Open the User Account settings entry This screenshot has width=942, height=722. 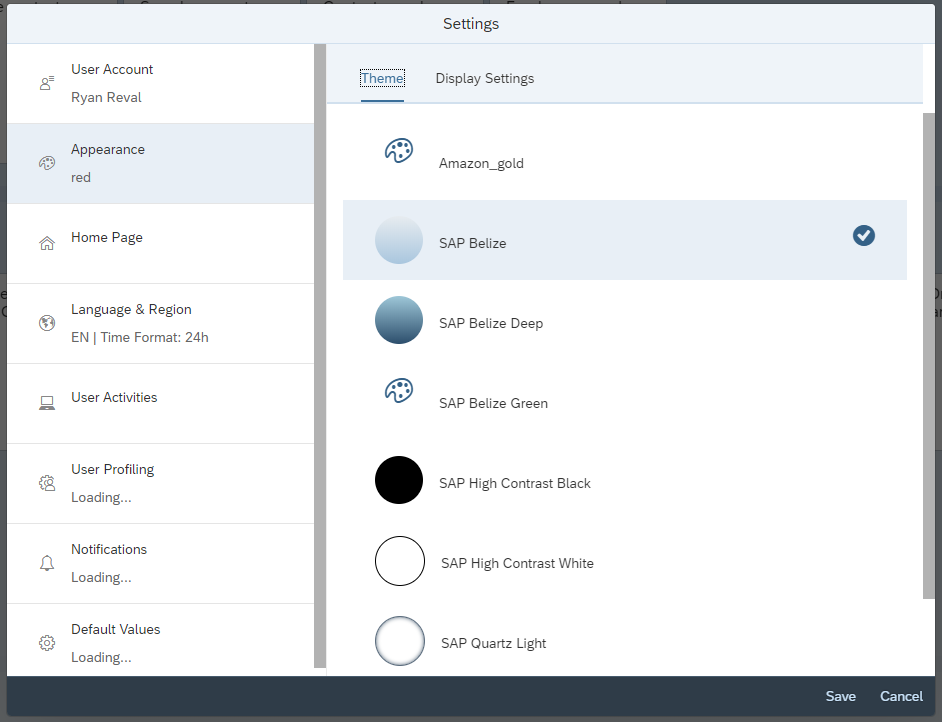coord(160,83)
